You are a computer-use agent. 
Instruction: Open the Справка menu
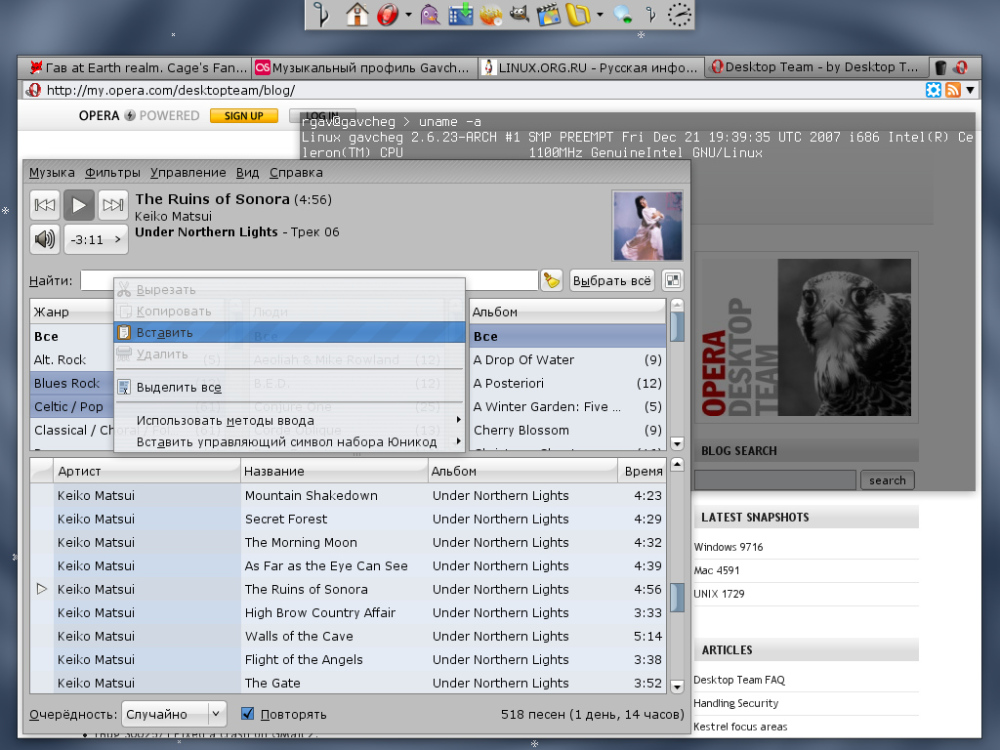tap(296, 172)
